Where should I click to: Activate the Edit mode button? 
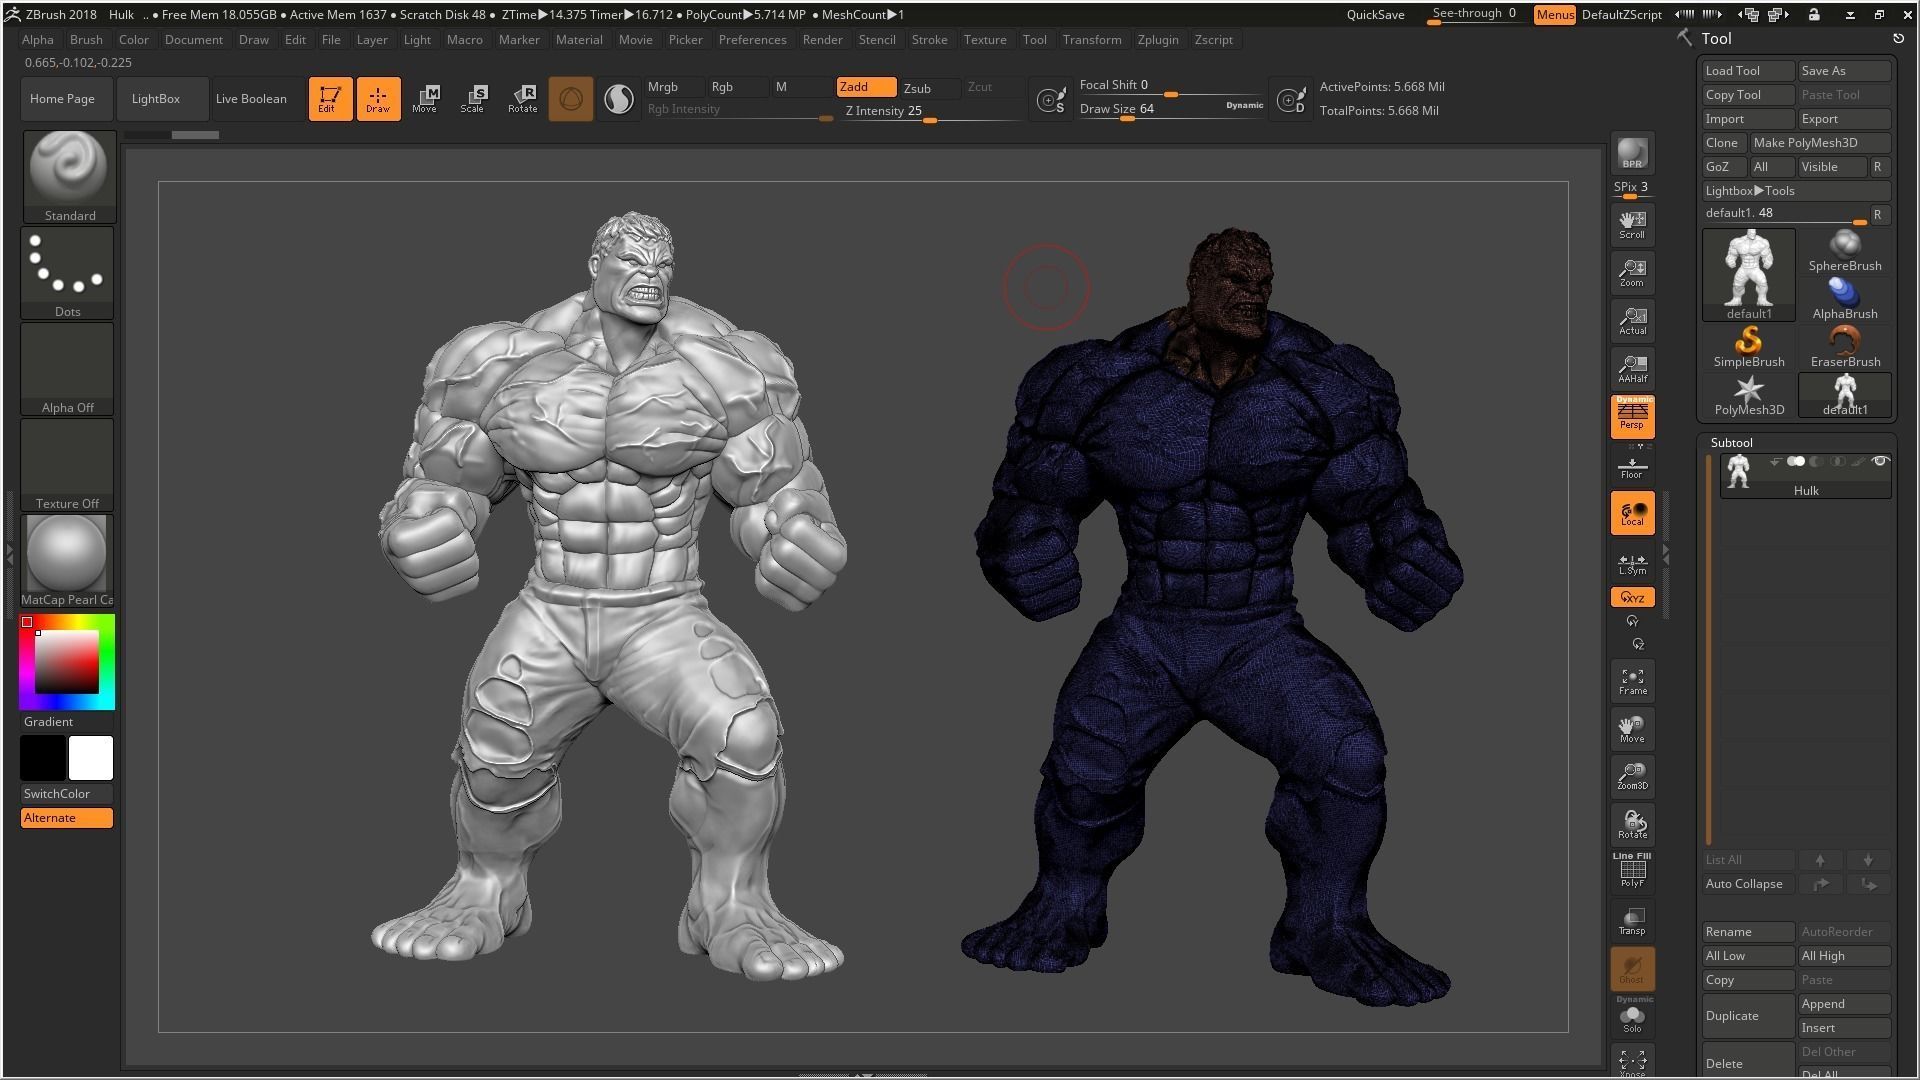coord(330,98)
